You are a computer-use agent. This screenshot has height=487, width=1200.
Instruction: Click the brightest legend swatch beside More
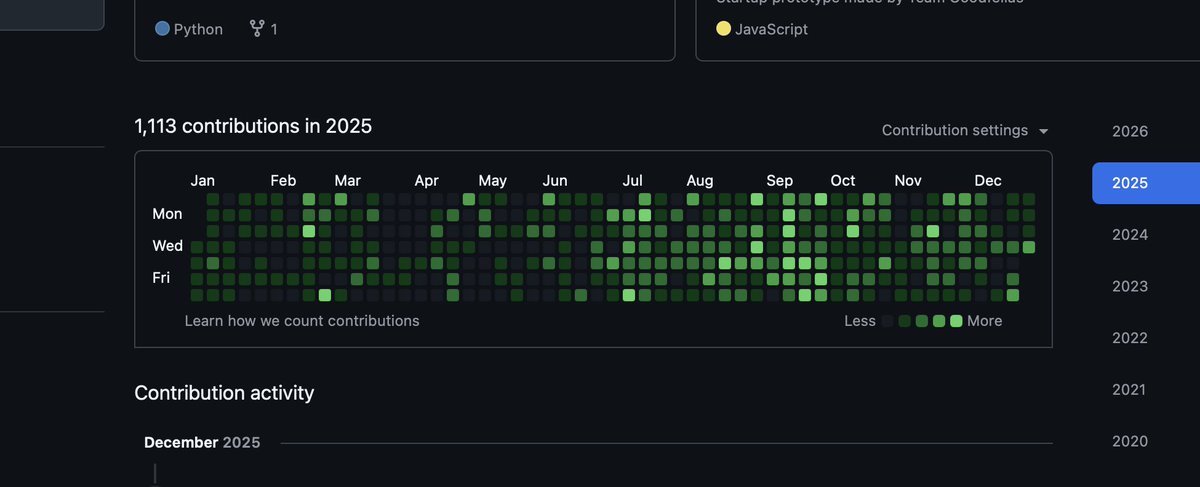[956, 321]
